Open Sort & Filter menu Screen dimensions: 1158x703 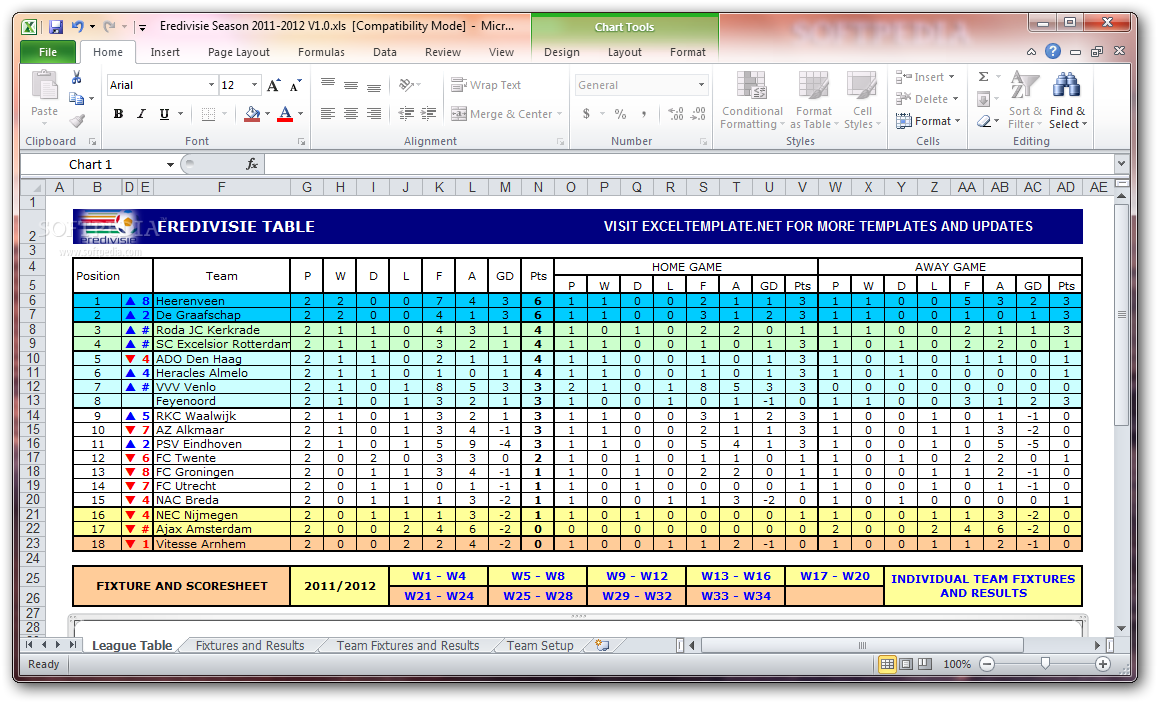[1025, 100]
